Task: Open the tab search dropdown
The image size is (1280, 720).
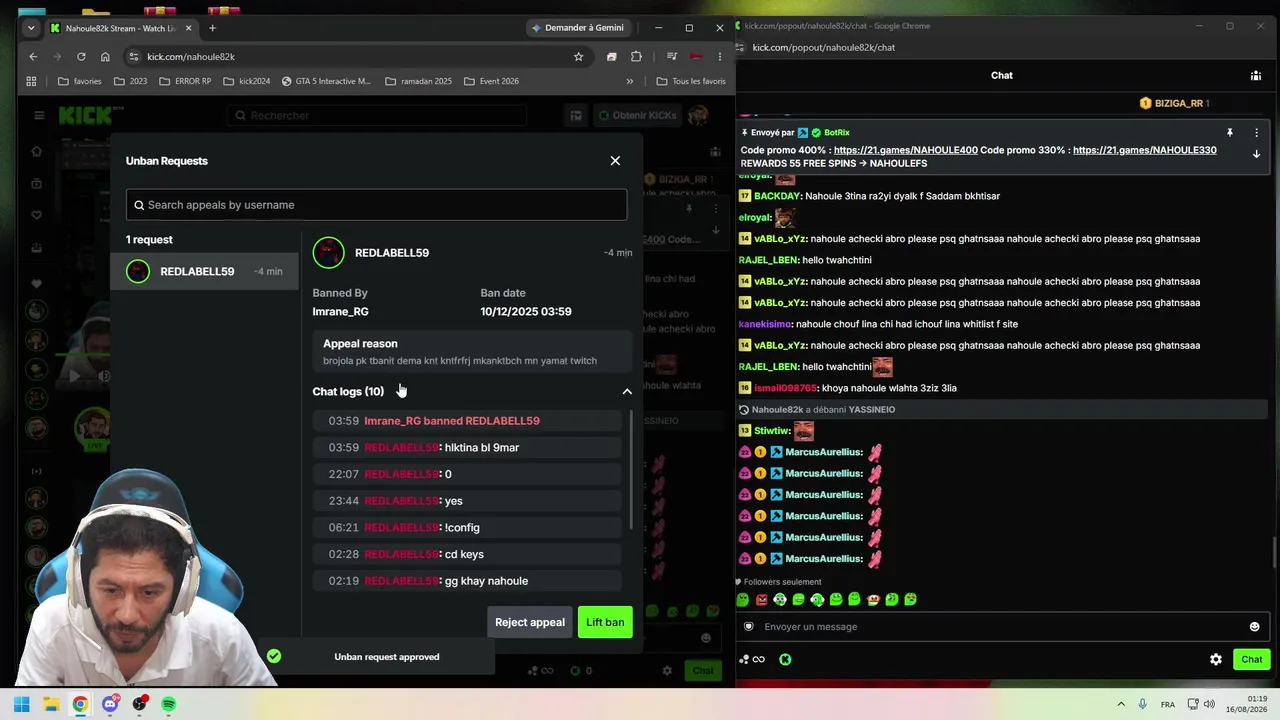Action: tap(31, 28)
